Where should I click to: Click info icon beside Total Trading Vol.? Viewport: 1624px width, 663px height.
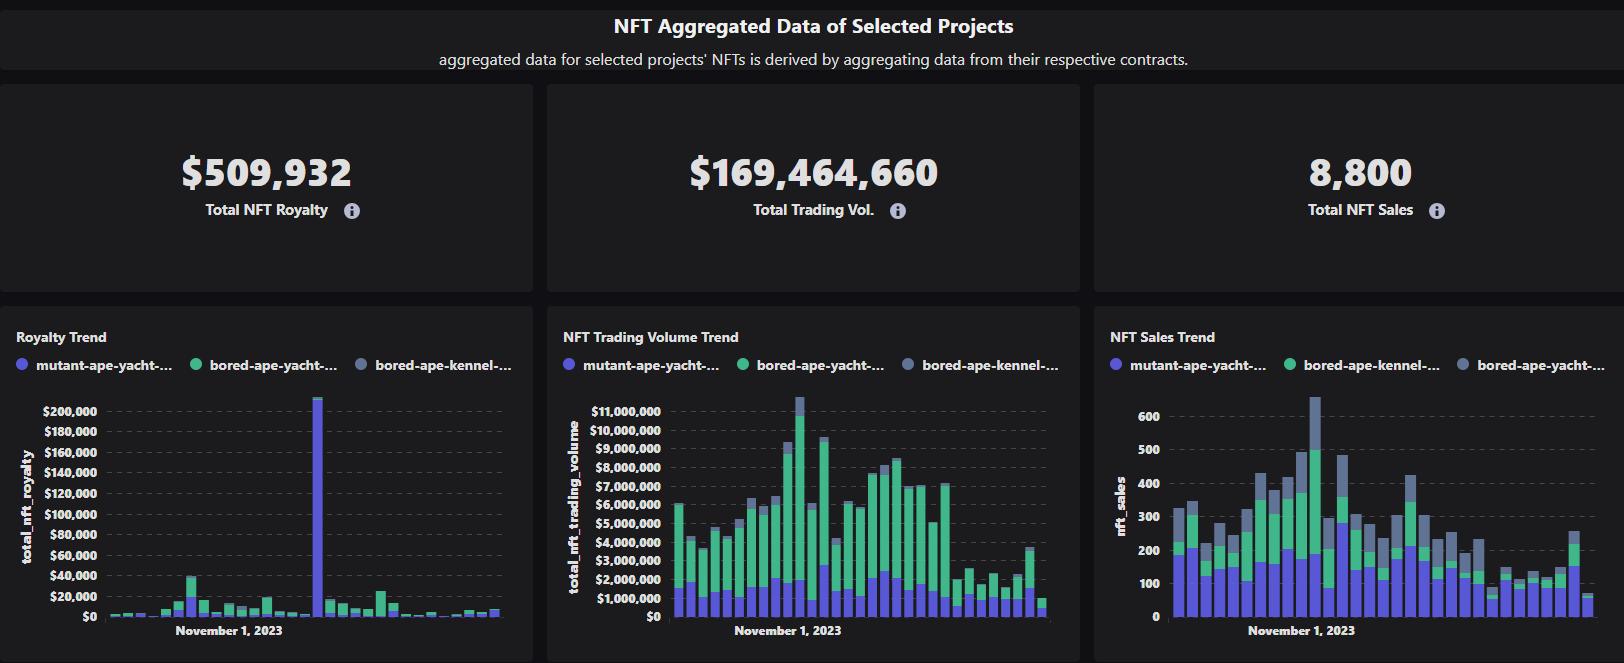pos(898,211)
